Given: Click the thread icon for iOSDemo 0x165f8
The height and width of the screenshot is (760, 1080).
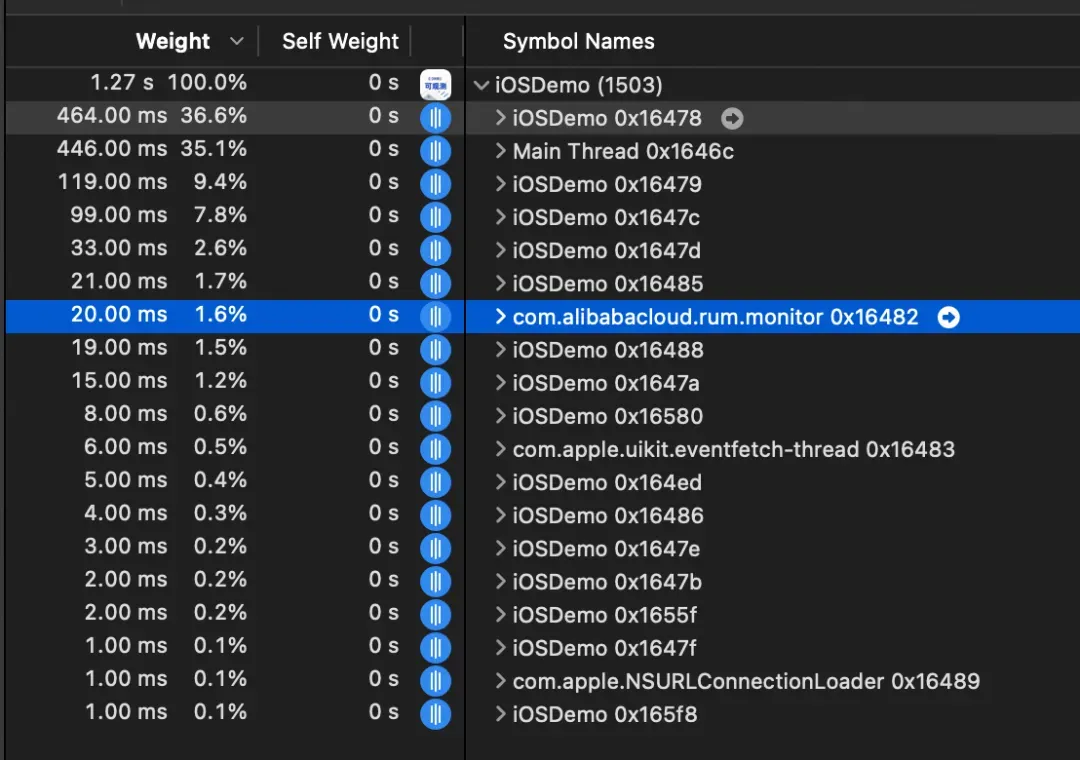Looking at the screenshot, I should tap(435, 714).
